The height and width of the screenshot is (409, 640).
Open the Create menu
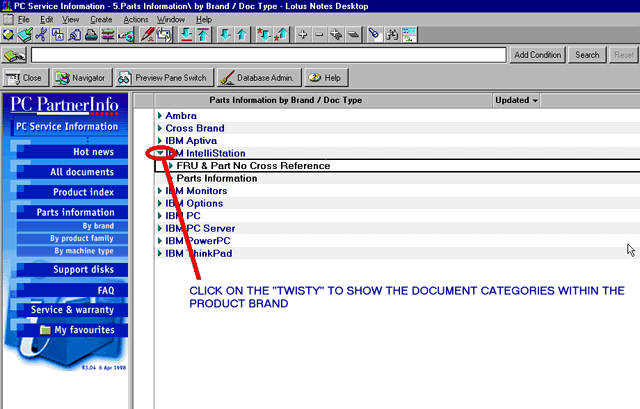click(x=101, y=19)
